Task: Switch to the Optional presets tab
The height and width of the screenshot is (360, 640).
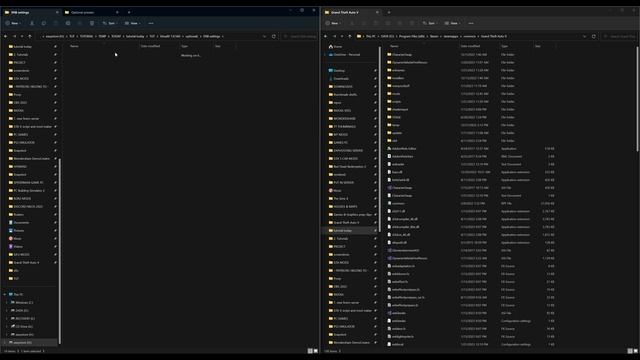Action: click(x=92, y=13)
